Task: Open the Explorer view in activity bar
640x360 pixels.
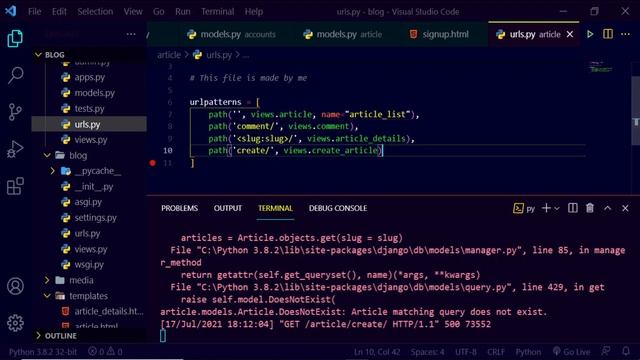Action: click(15, 38)
